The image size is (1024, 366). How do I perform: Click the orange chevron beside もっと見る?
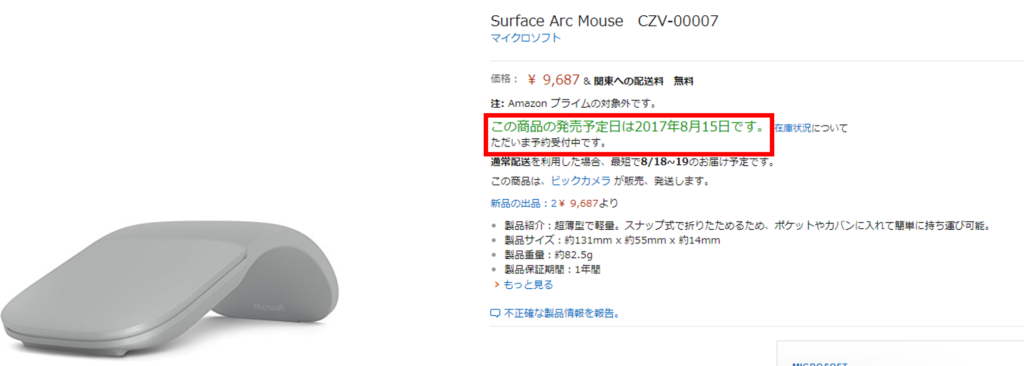tap(498, 284)
